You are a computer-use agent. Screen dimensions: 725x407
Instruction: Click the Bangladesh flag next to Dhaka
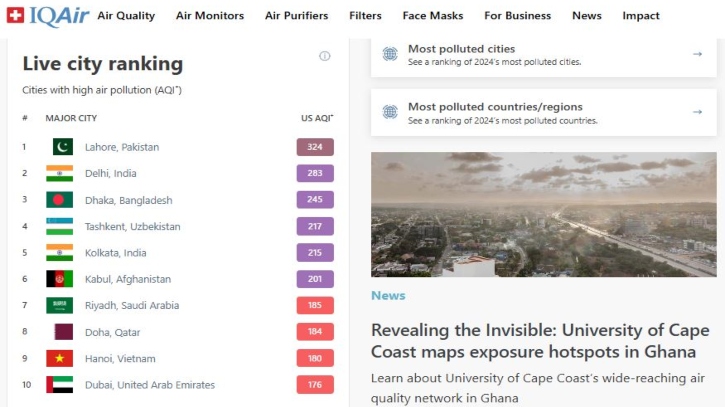pos(59,200)
